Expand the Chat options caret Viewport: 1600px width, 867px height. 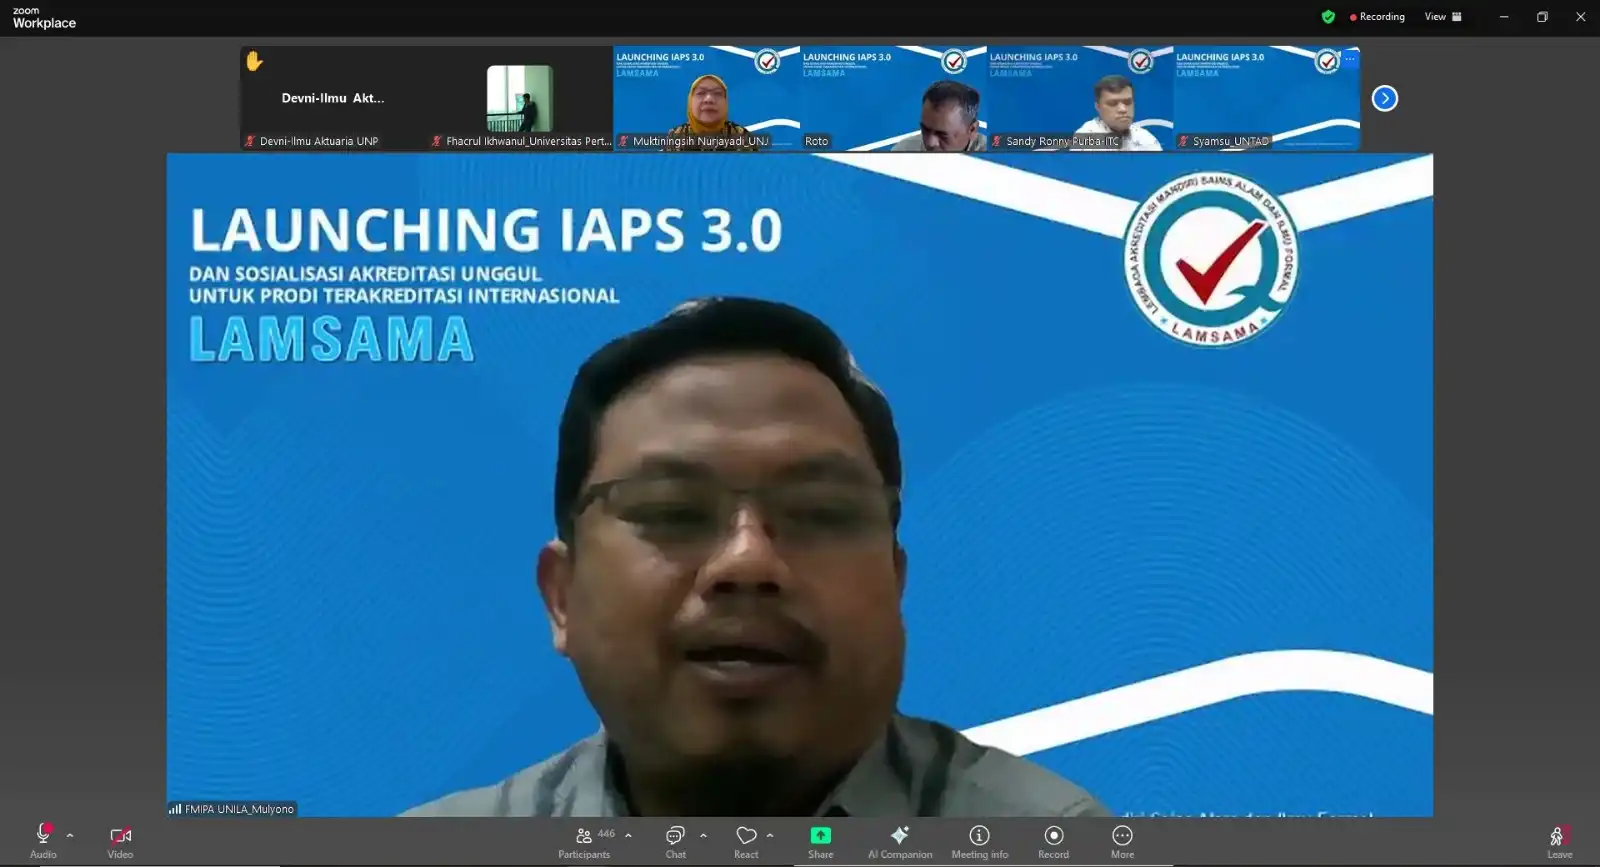click(x=703, y=835)
